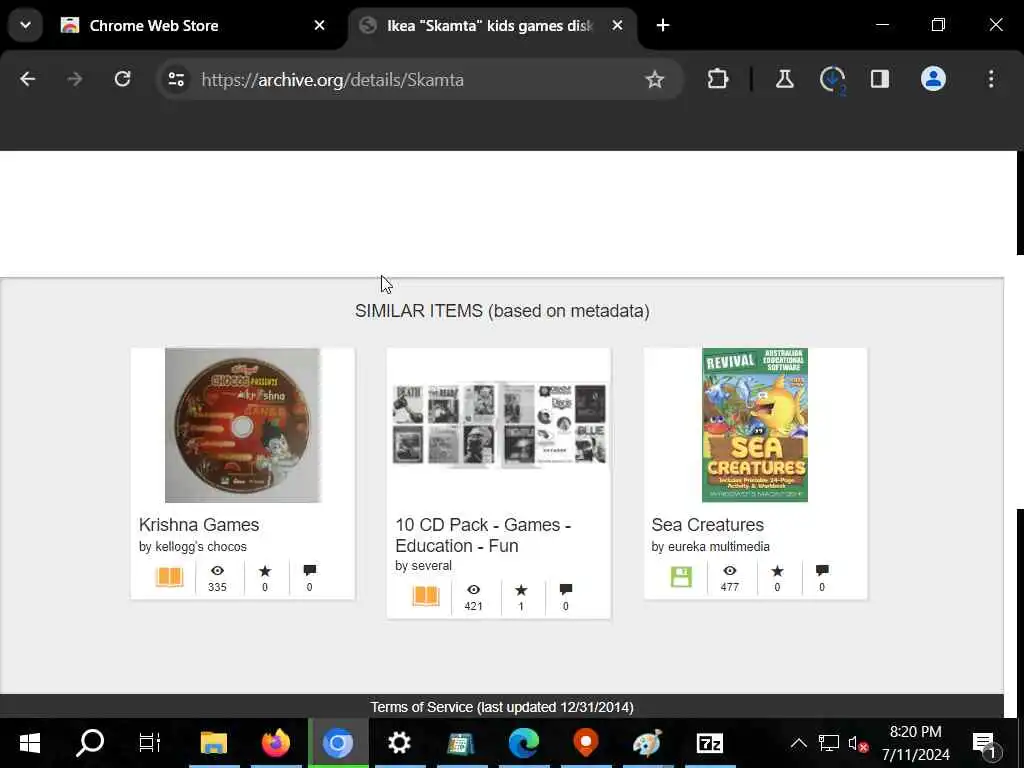Click the archive.org address bar URL
This screenshot has width=1024, height=768.
coord(332,80)
